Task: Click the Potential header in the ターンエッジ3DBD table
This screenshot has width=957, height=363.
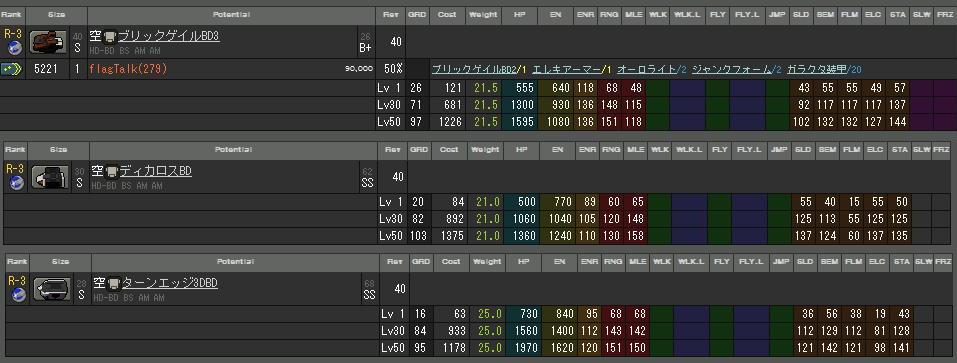Action: point(236,261)
